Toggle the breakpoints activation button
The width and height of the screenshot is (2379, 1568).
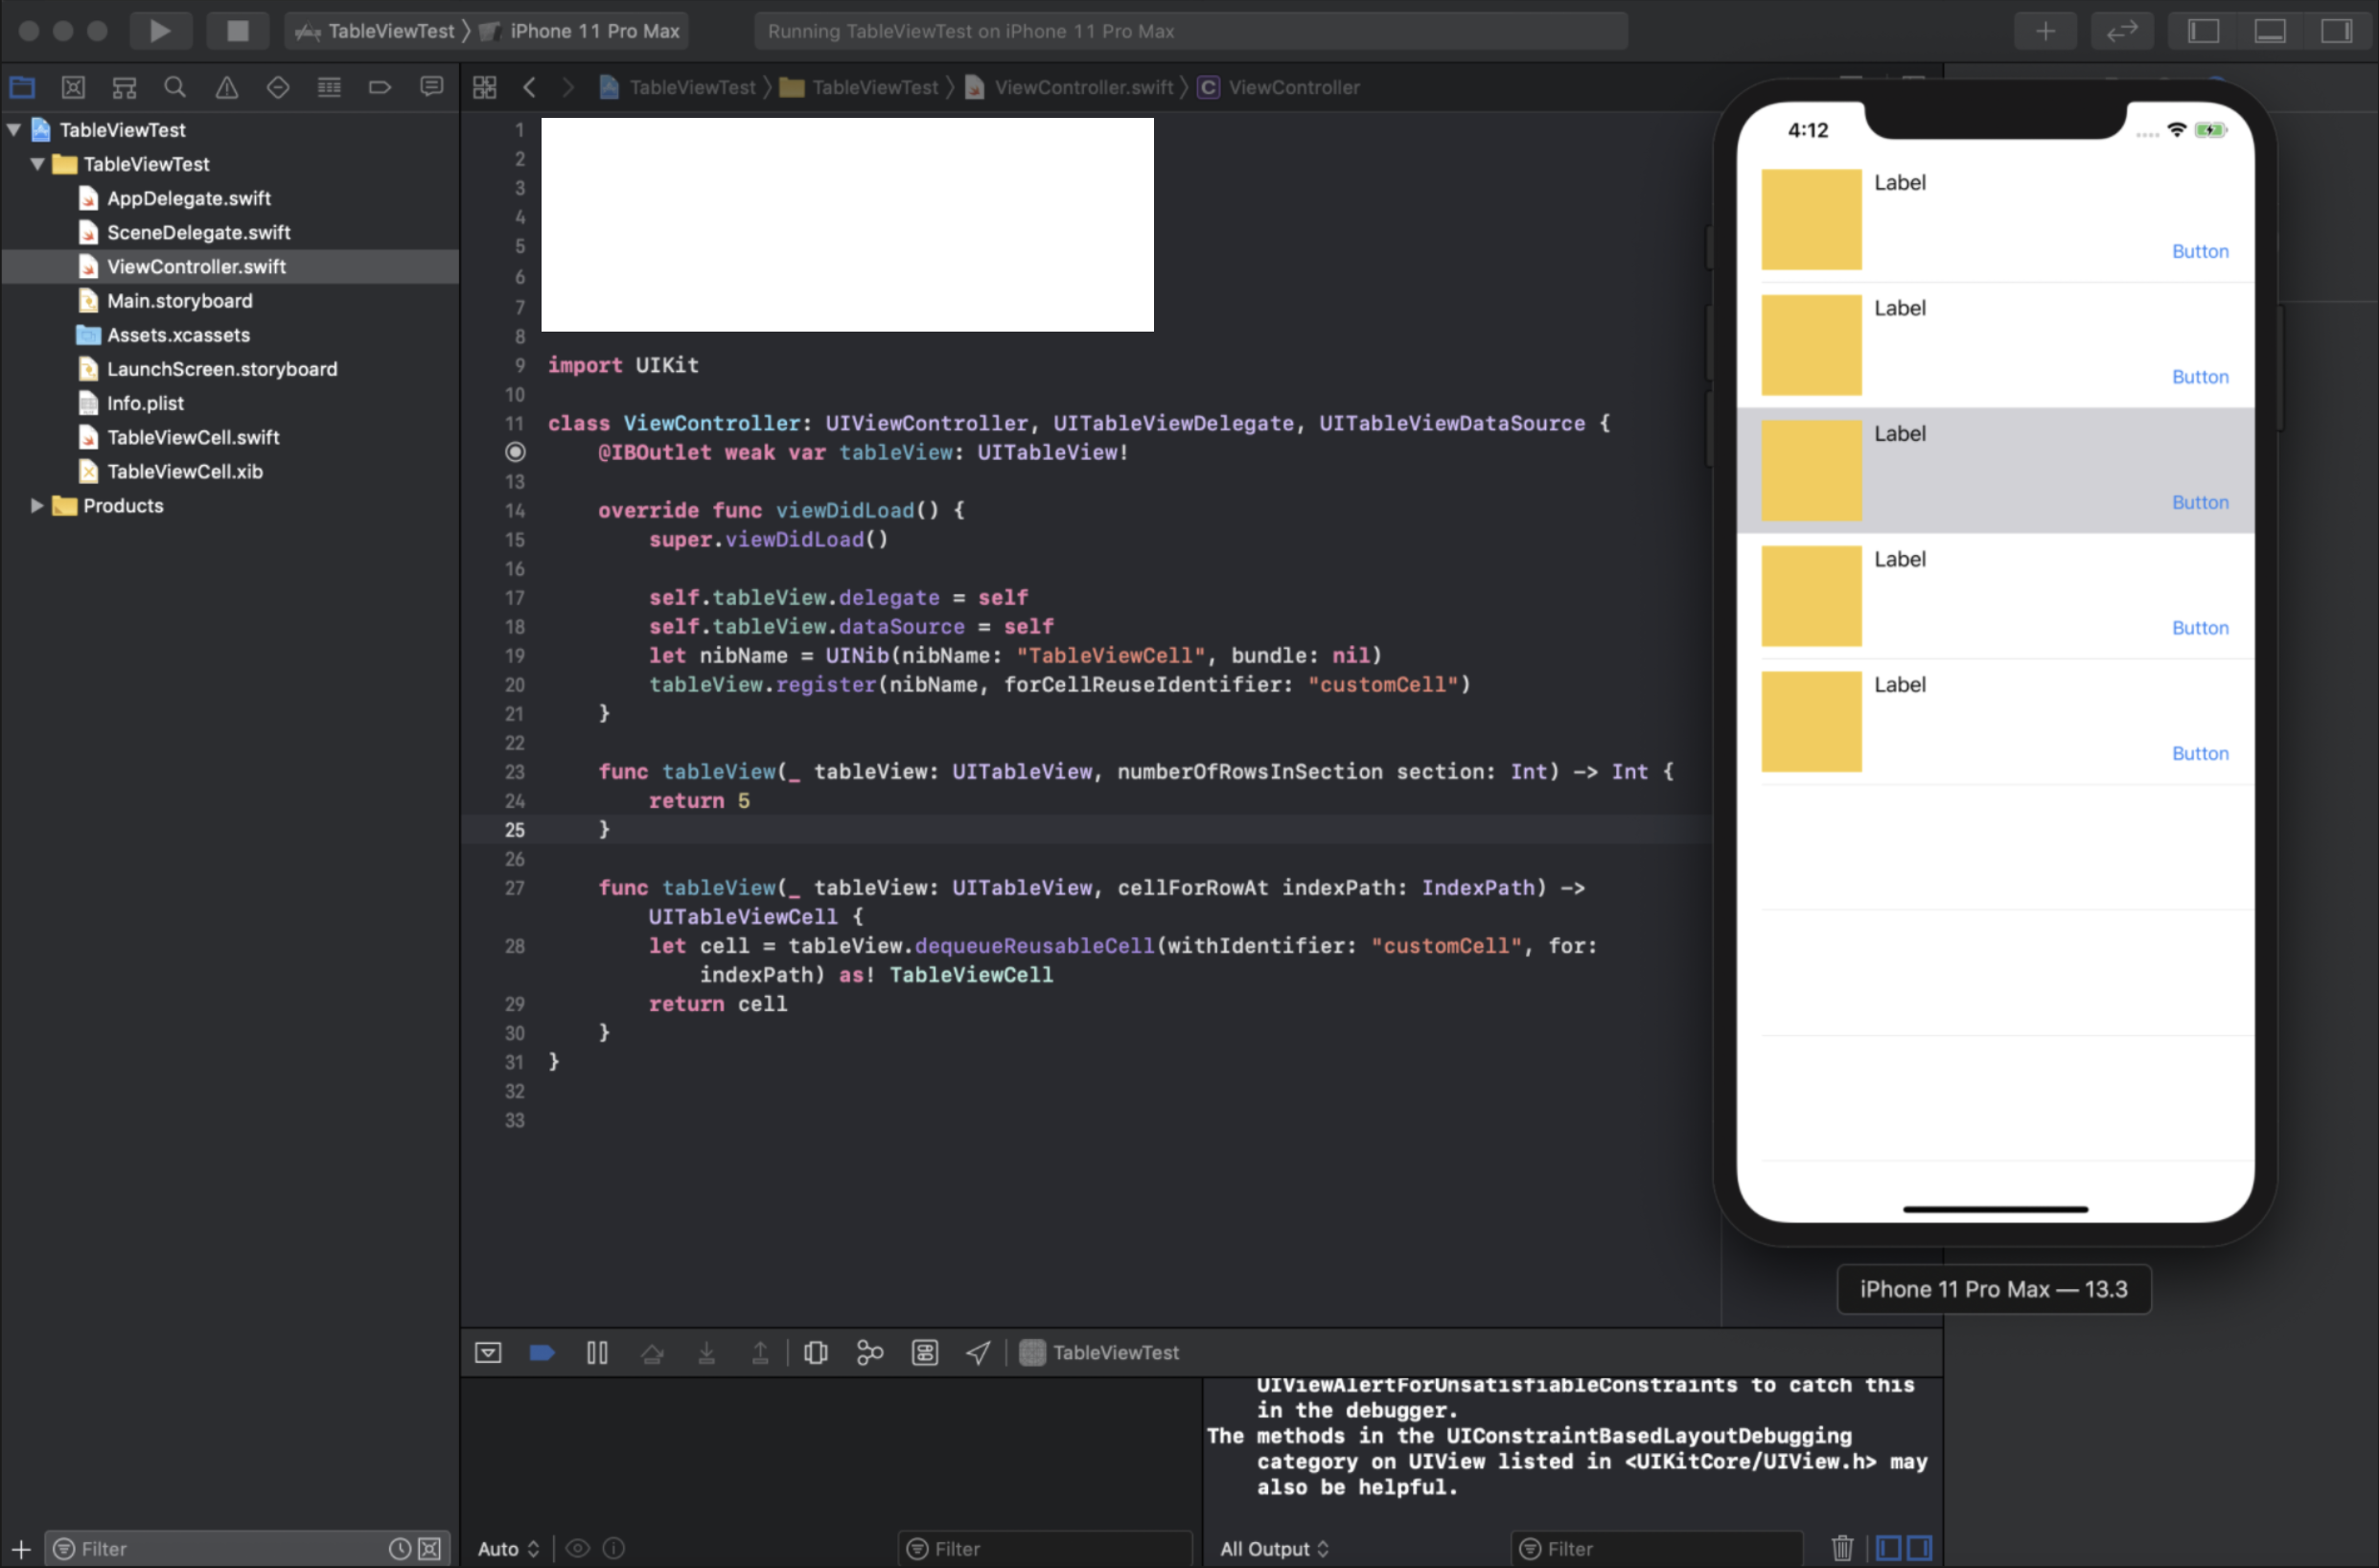coord(542,1353)
